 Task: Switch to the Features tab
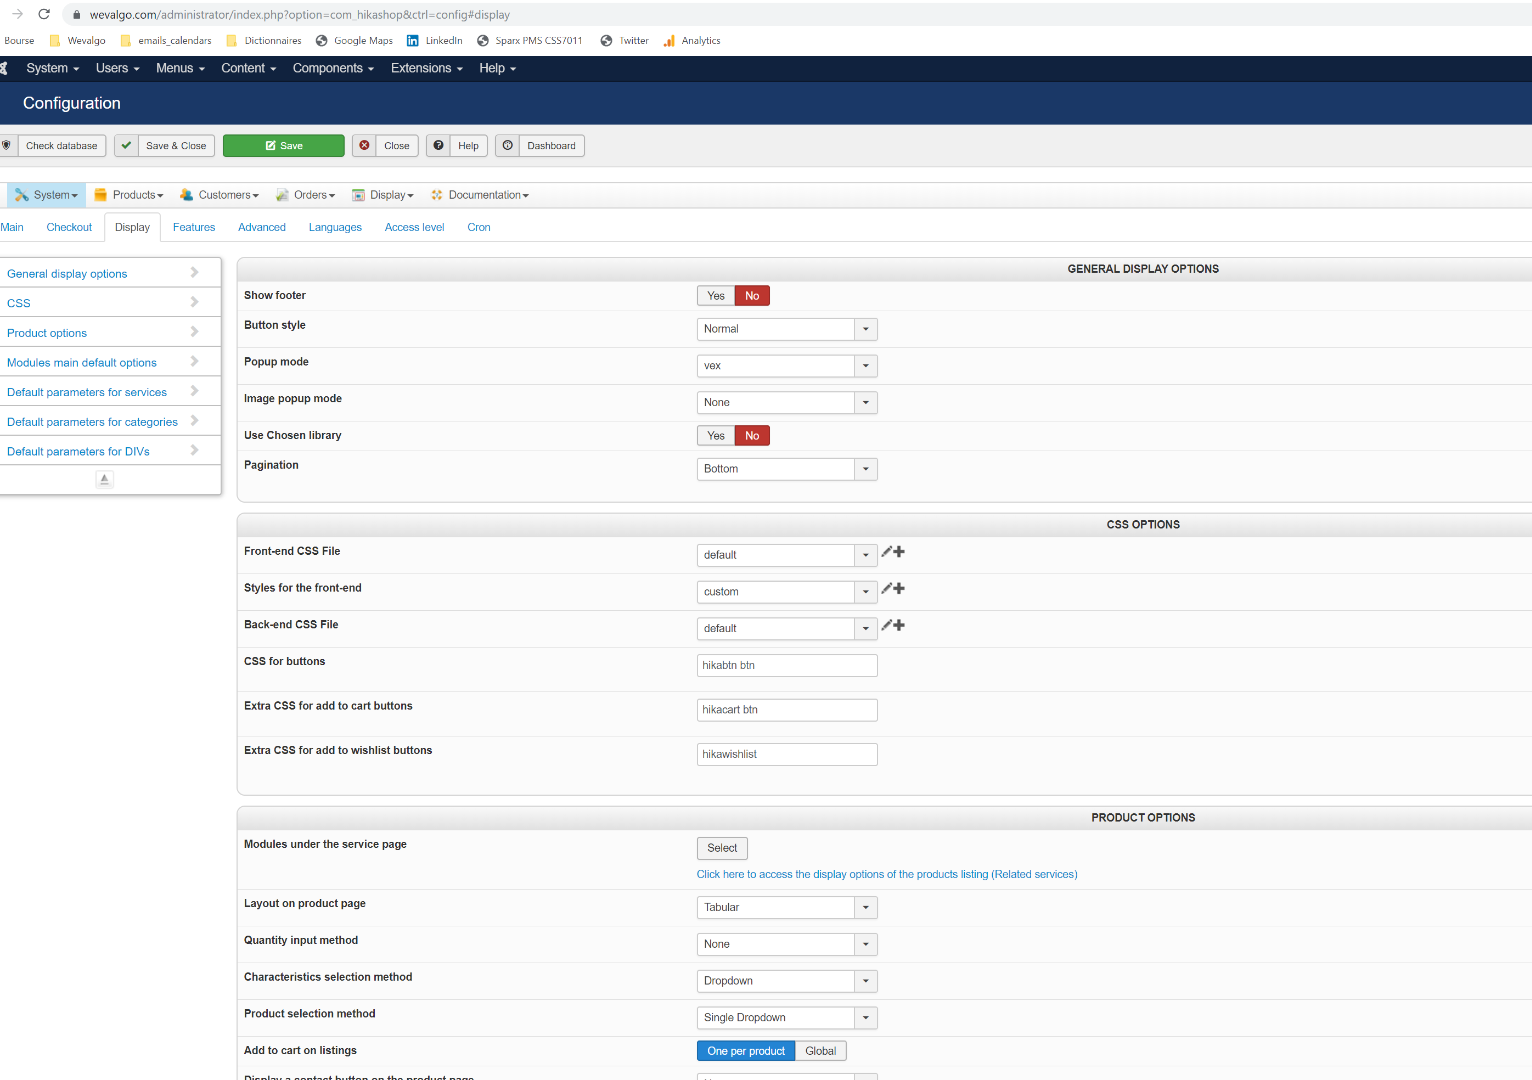click(194, 228)
